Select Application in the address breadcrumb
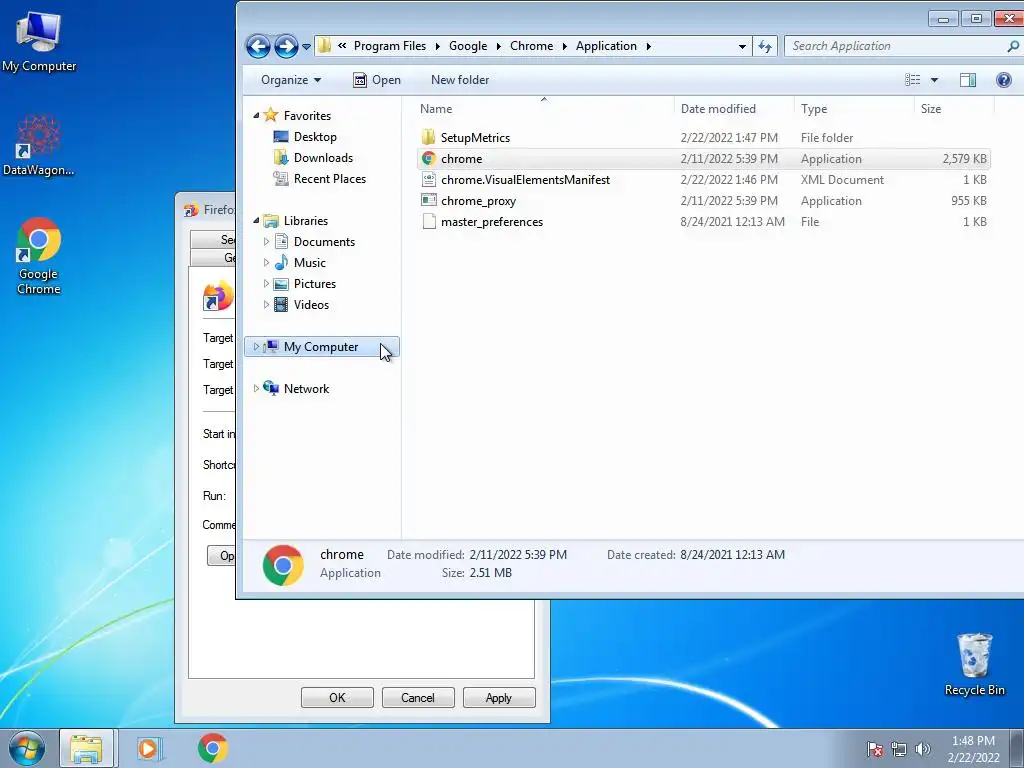 606,46
